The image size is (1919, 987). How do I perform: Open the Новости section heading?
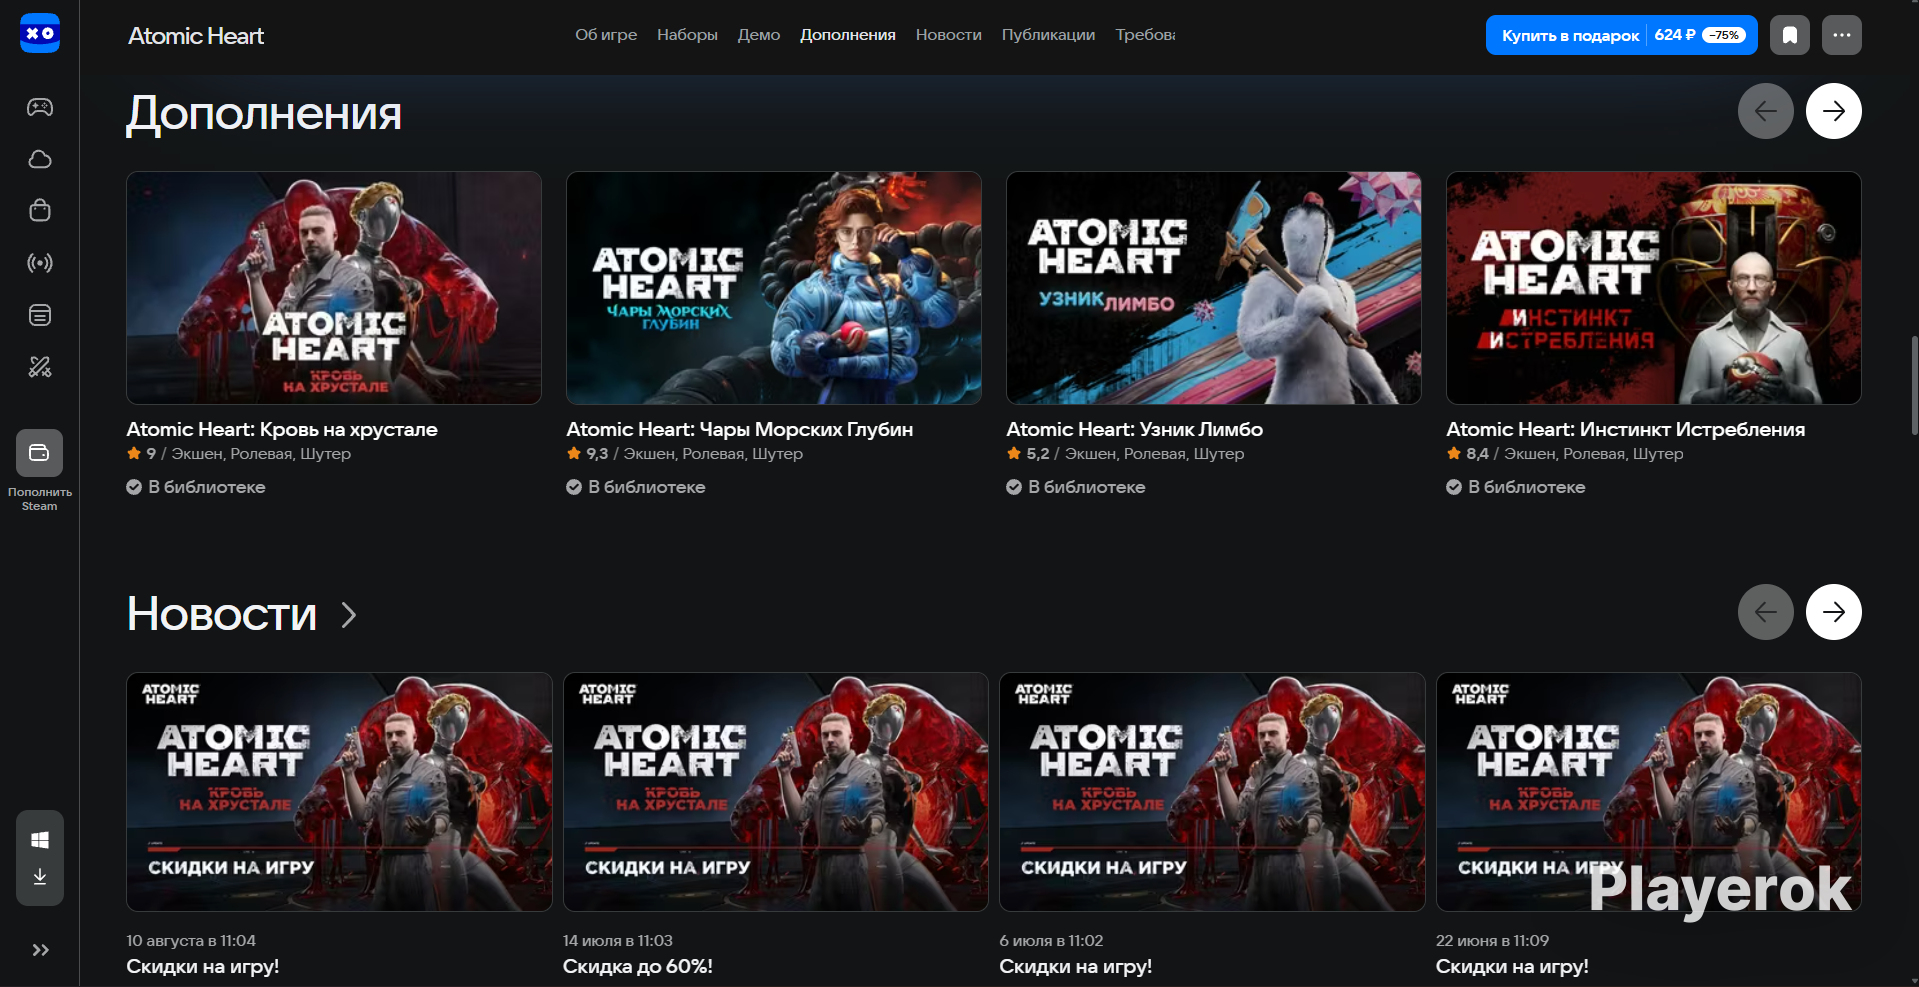[x=222, y=614]
